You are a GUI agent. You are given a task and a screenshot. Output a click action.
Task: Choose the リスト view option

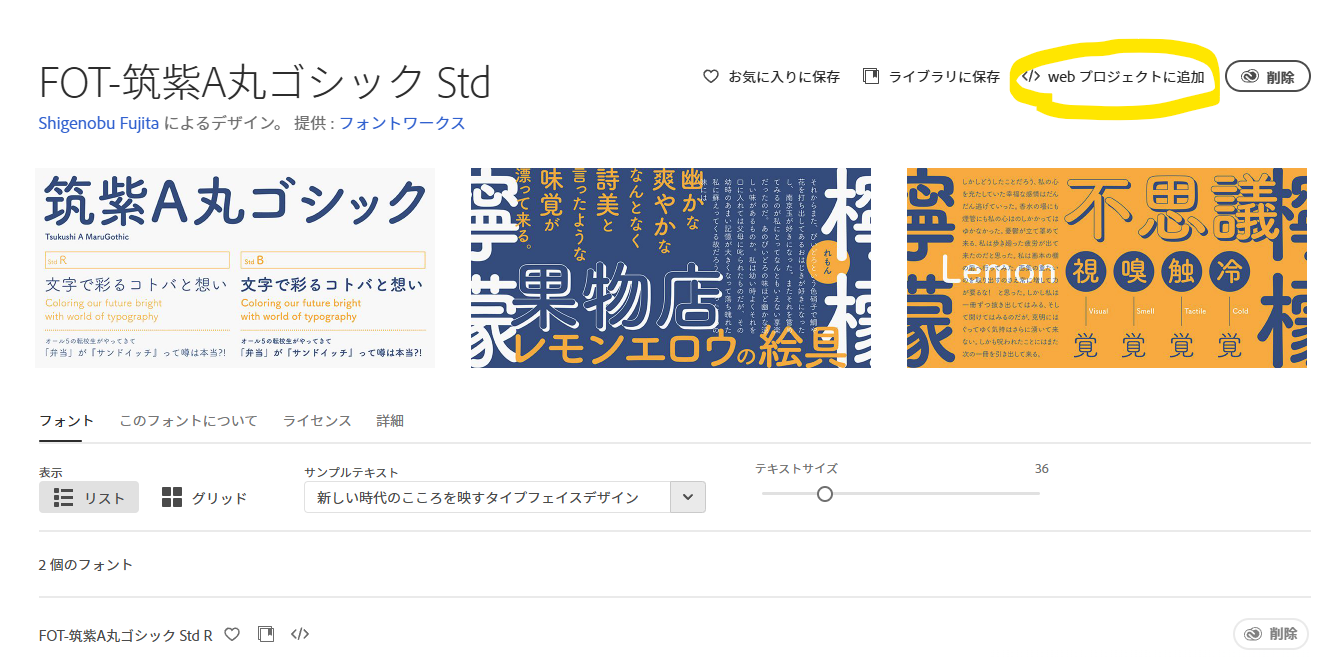click(x=89, y=497)
